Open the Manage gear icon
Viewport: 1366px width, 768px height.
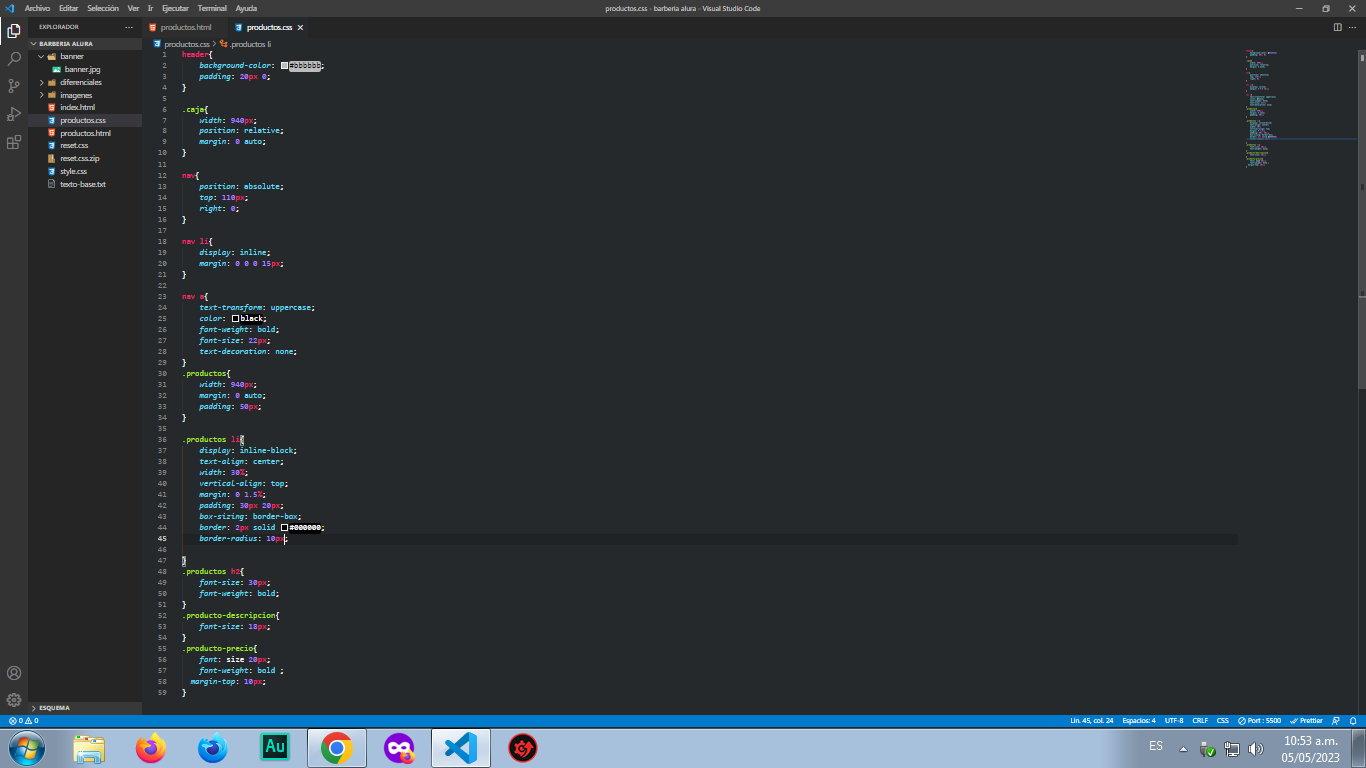(14, 700)
